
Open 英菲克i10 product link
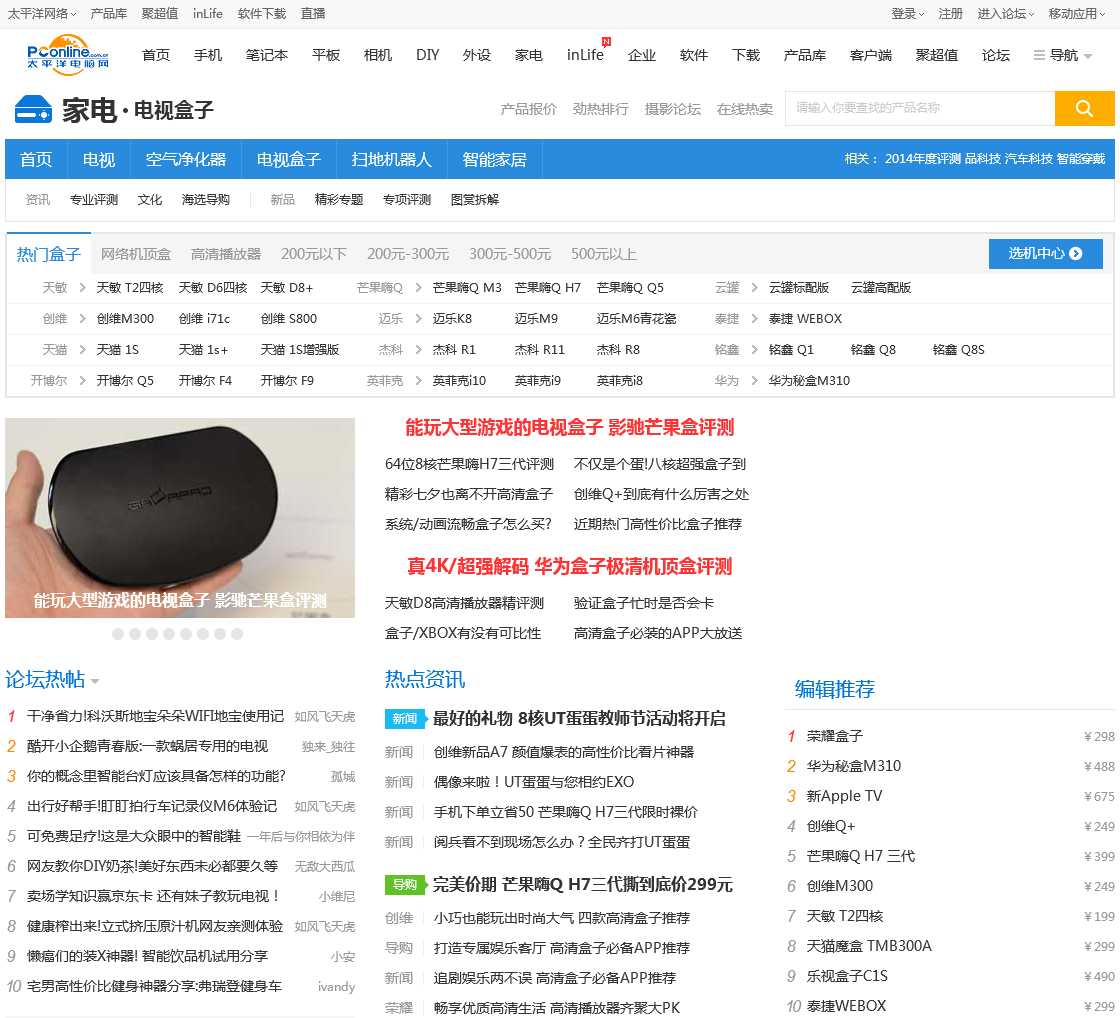459,381
